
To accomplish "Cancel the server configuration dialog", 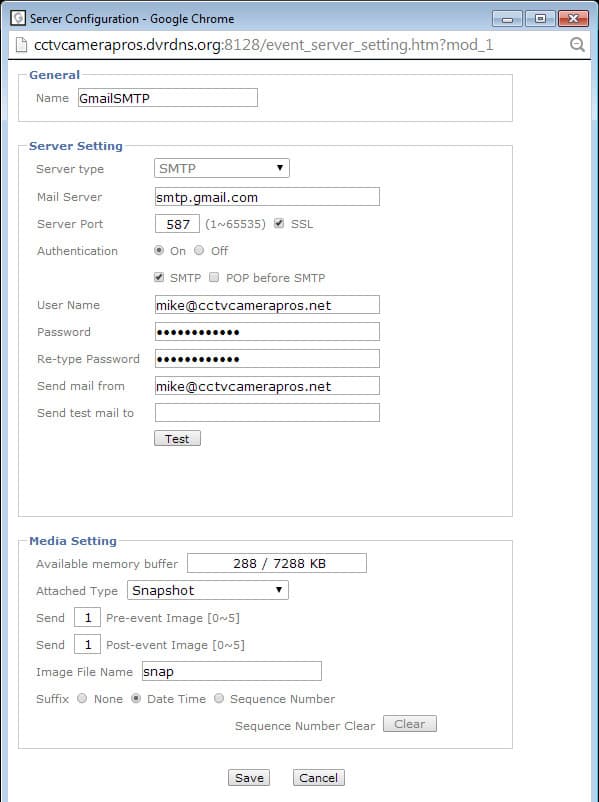I will [319, 777].
